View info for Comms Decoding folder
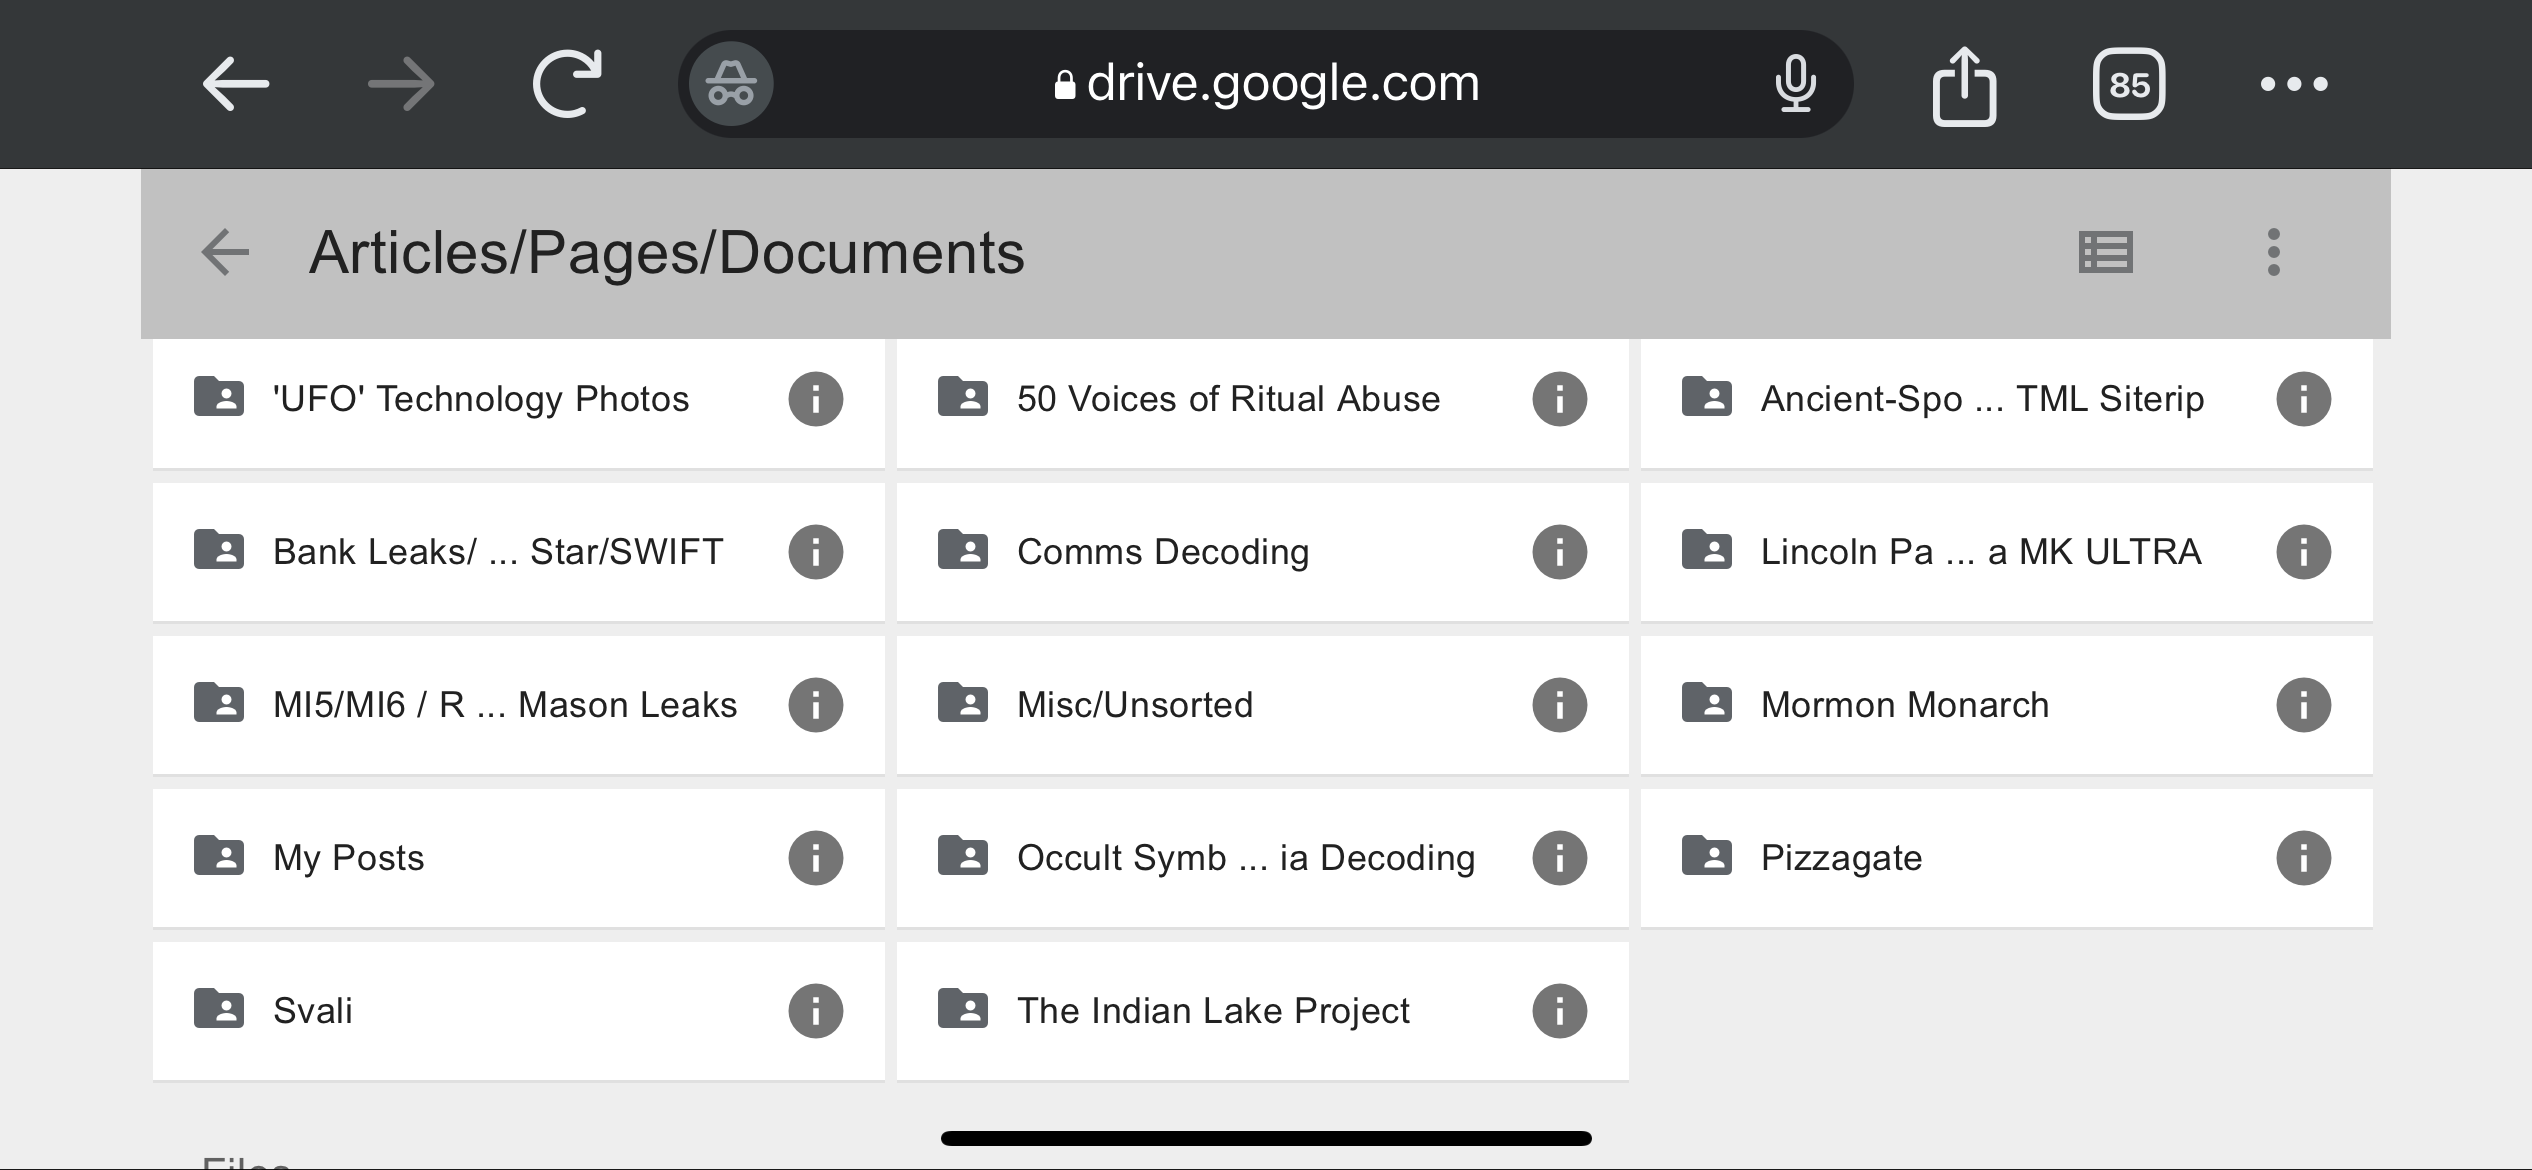The image size is (2532, 1170). point(1559,552)
